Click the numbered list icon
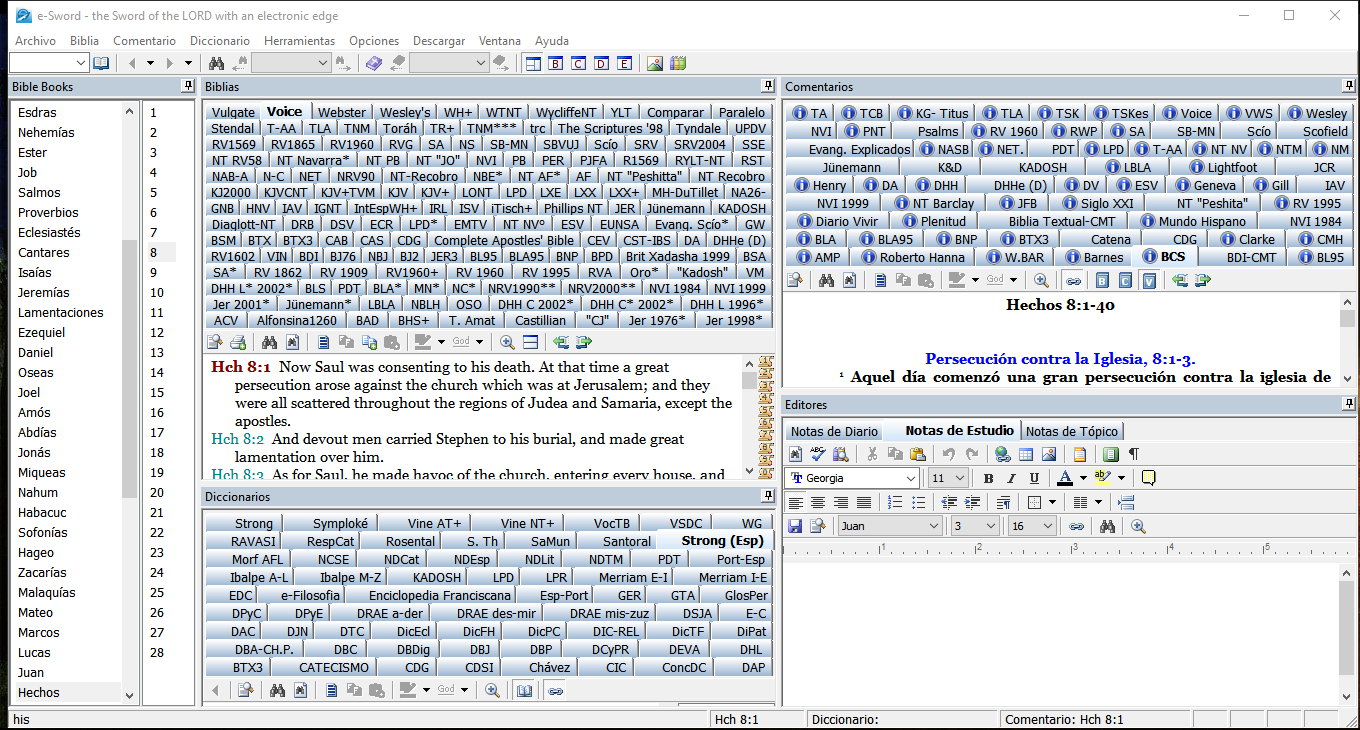This screenshot has width=1360, height=730. [x=895, y=502]
